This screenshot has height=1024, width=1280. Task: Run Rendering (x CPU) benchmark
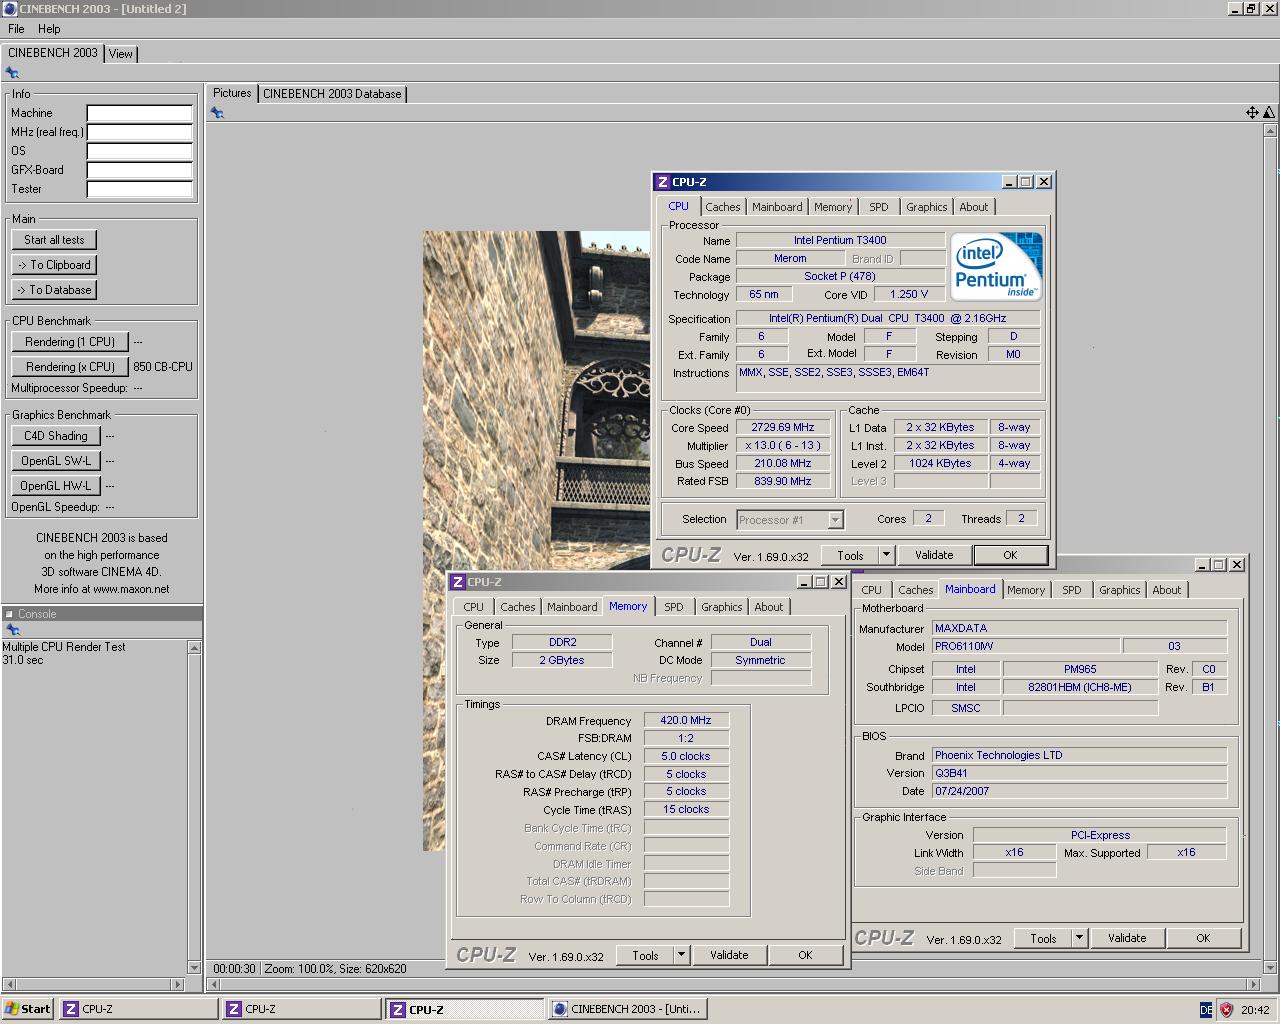pos(70,367)
